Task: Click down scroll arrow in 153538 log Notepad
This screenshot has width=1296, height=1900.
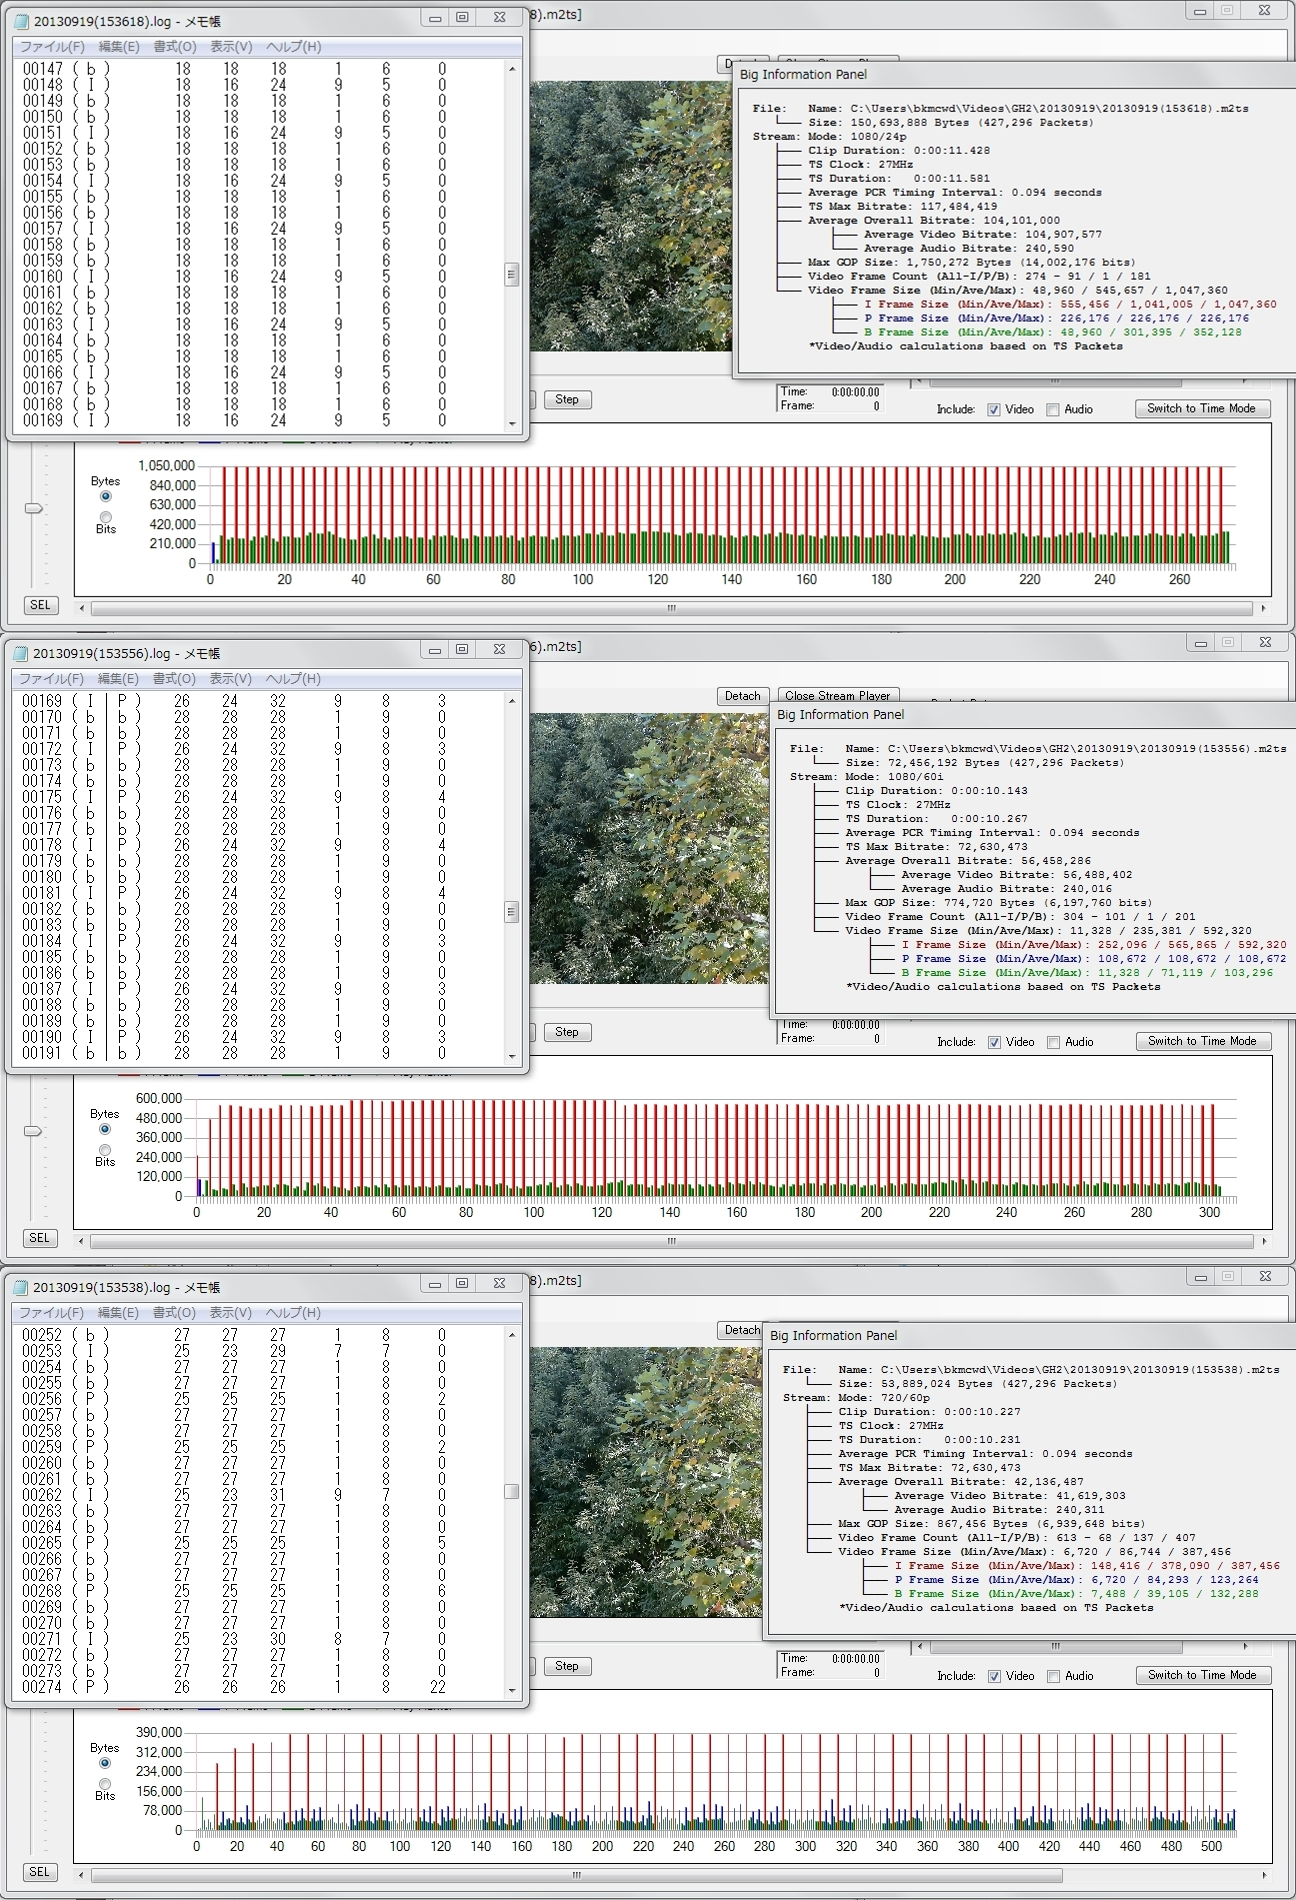Action: pos(512,1691)
